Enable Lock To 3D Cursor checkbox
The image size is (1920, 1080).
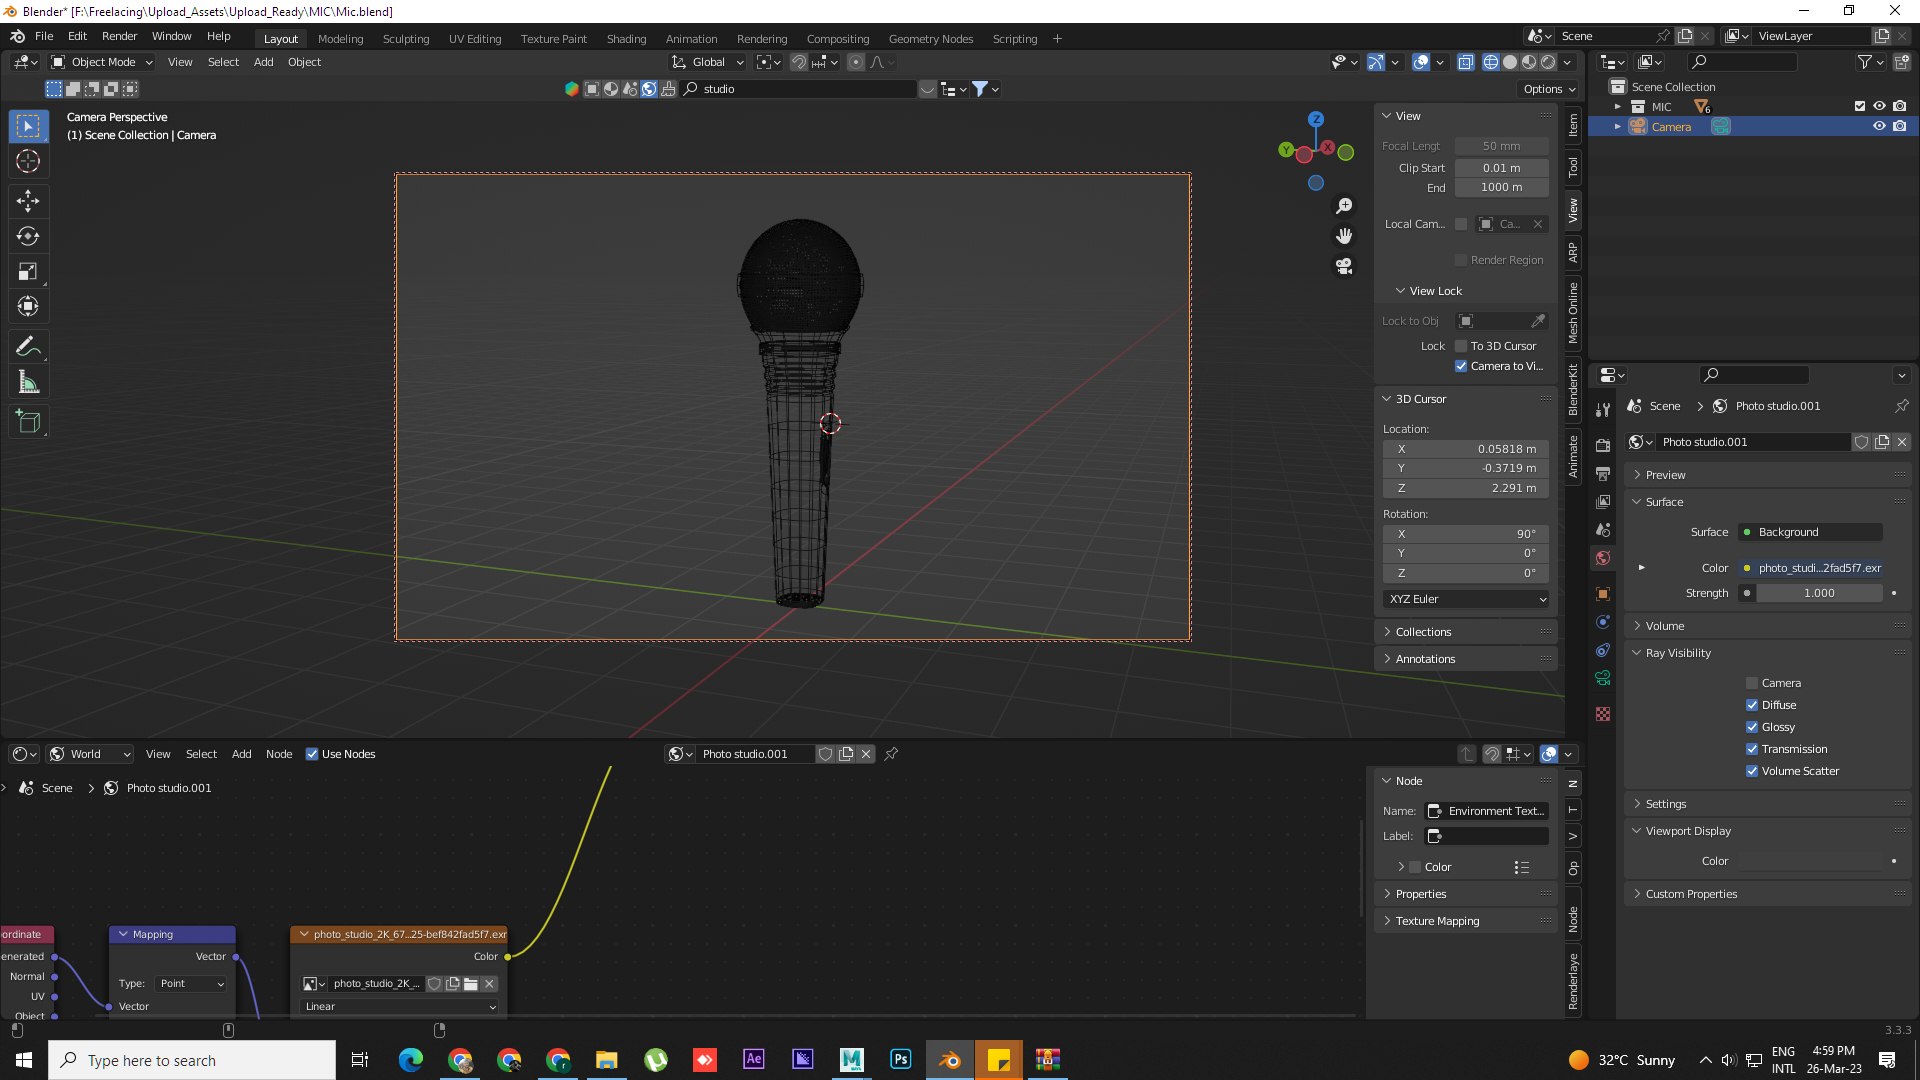[1461, 346]
